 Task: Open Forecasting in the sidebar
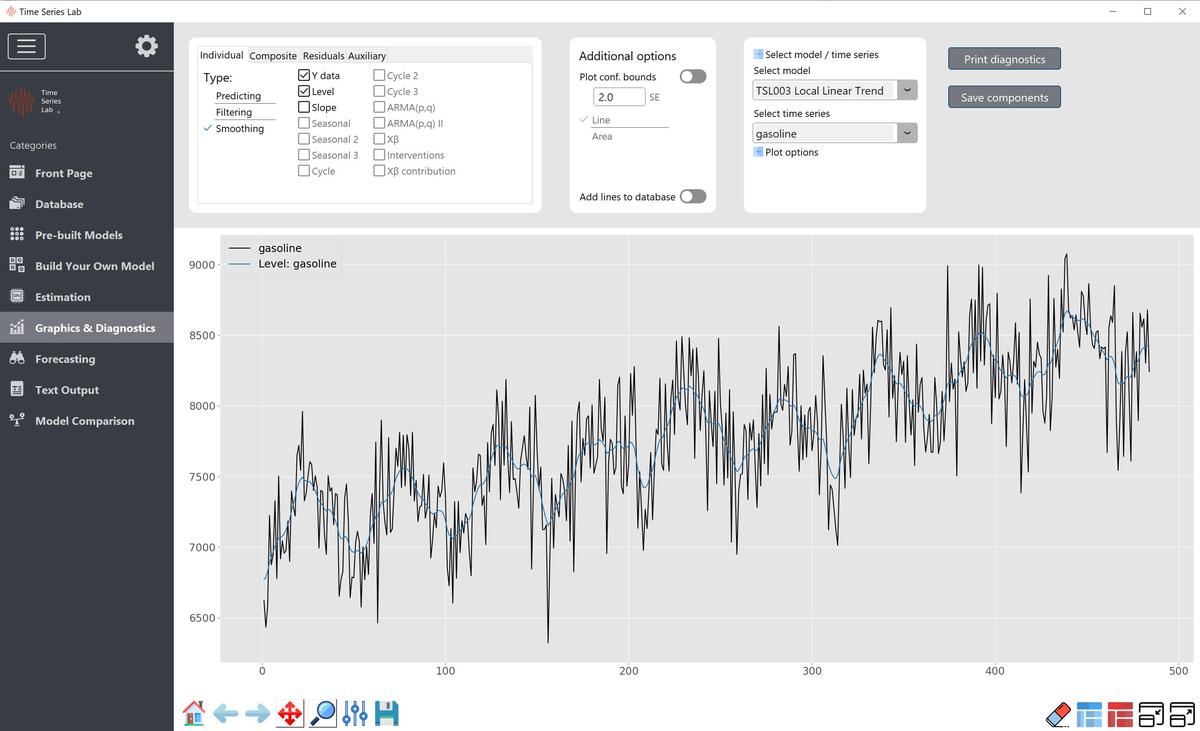tap(65, 359)
